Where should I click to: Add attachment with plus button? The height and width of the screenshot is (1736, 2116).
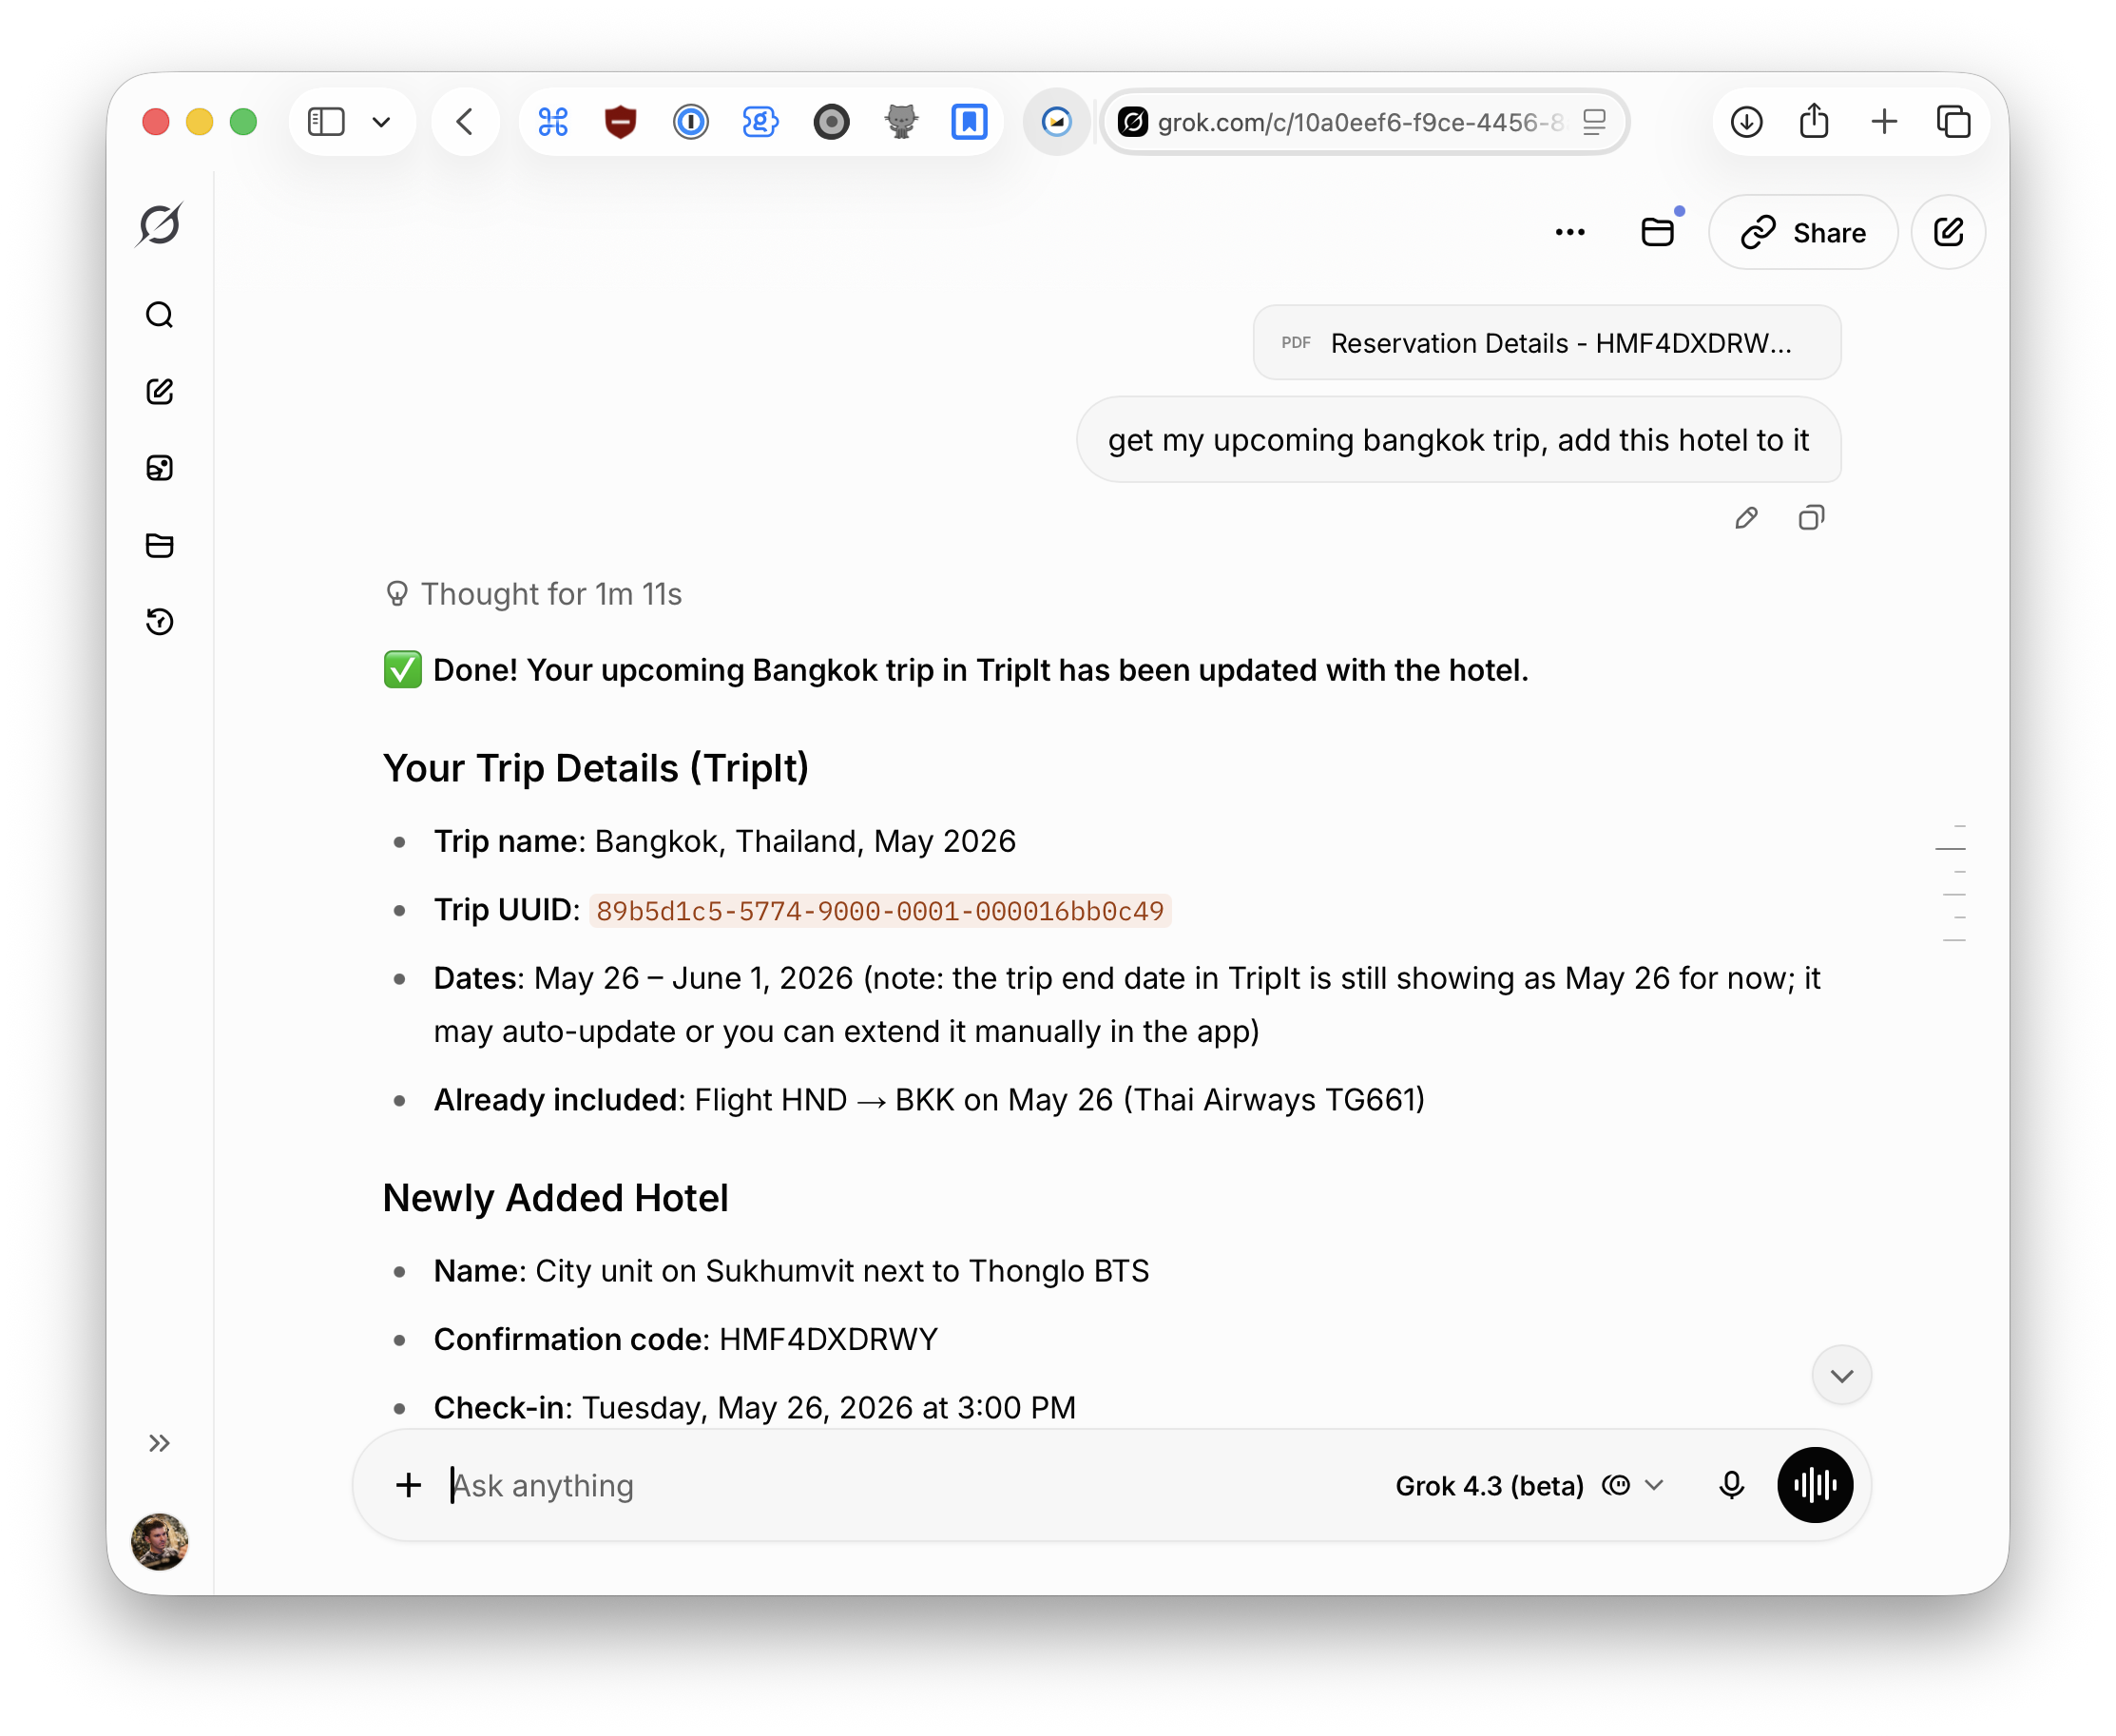click(x=408, y=1485)
